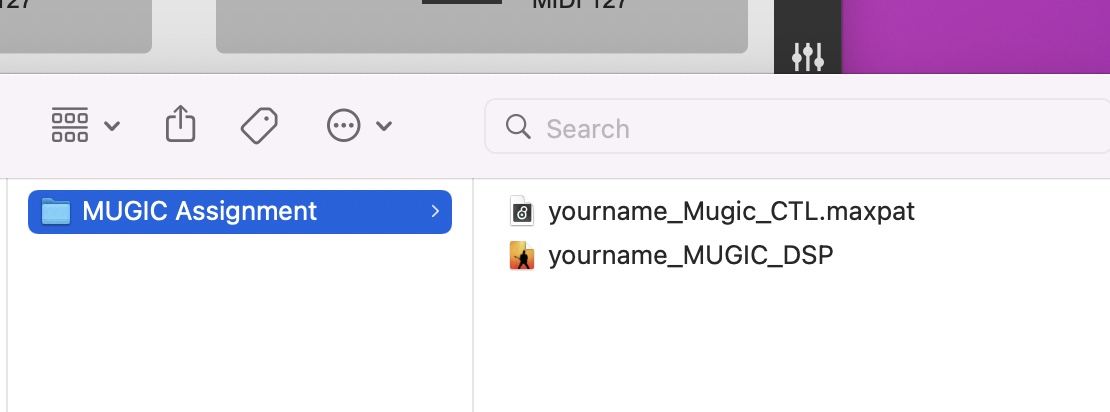Expand the Group view dropdown chevron
Image resolution: width=1110 pixels, height=412 pixels.
click(x=112, y=126)
